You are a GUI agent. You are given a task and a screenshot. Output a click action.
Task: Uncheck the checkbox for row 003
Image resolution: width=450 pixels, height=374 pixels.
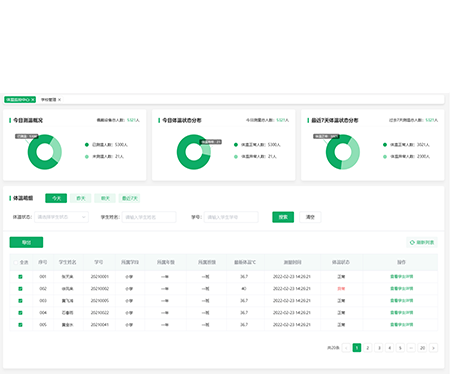(x=20, y=301)
